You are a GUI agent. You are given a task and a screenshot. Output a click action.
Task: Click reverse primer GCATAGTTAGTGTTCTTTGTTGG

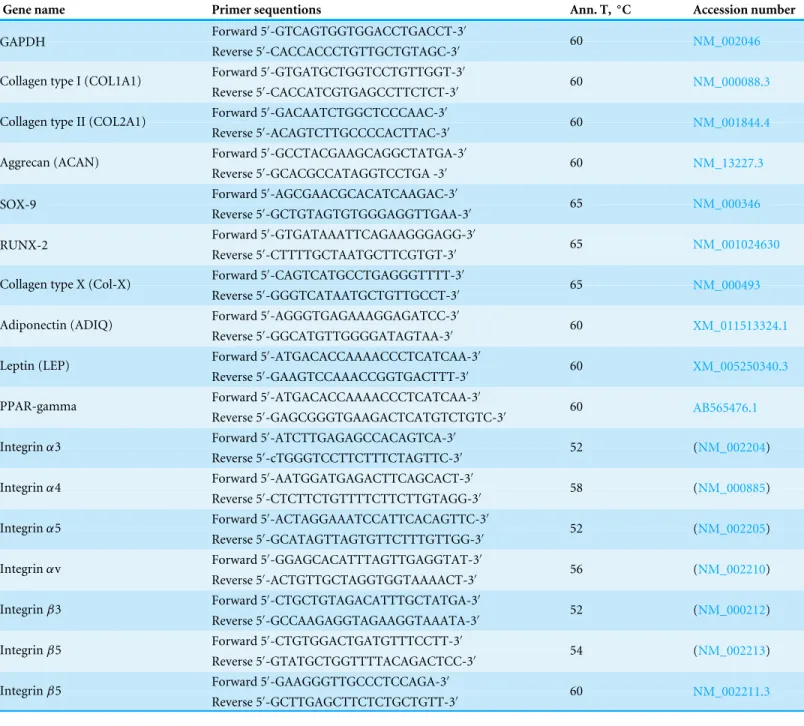348,539
